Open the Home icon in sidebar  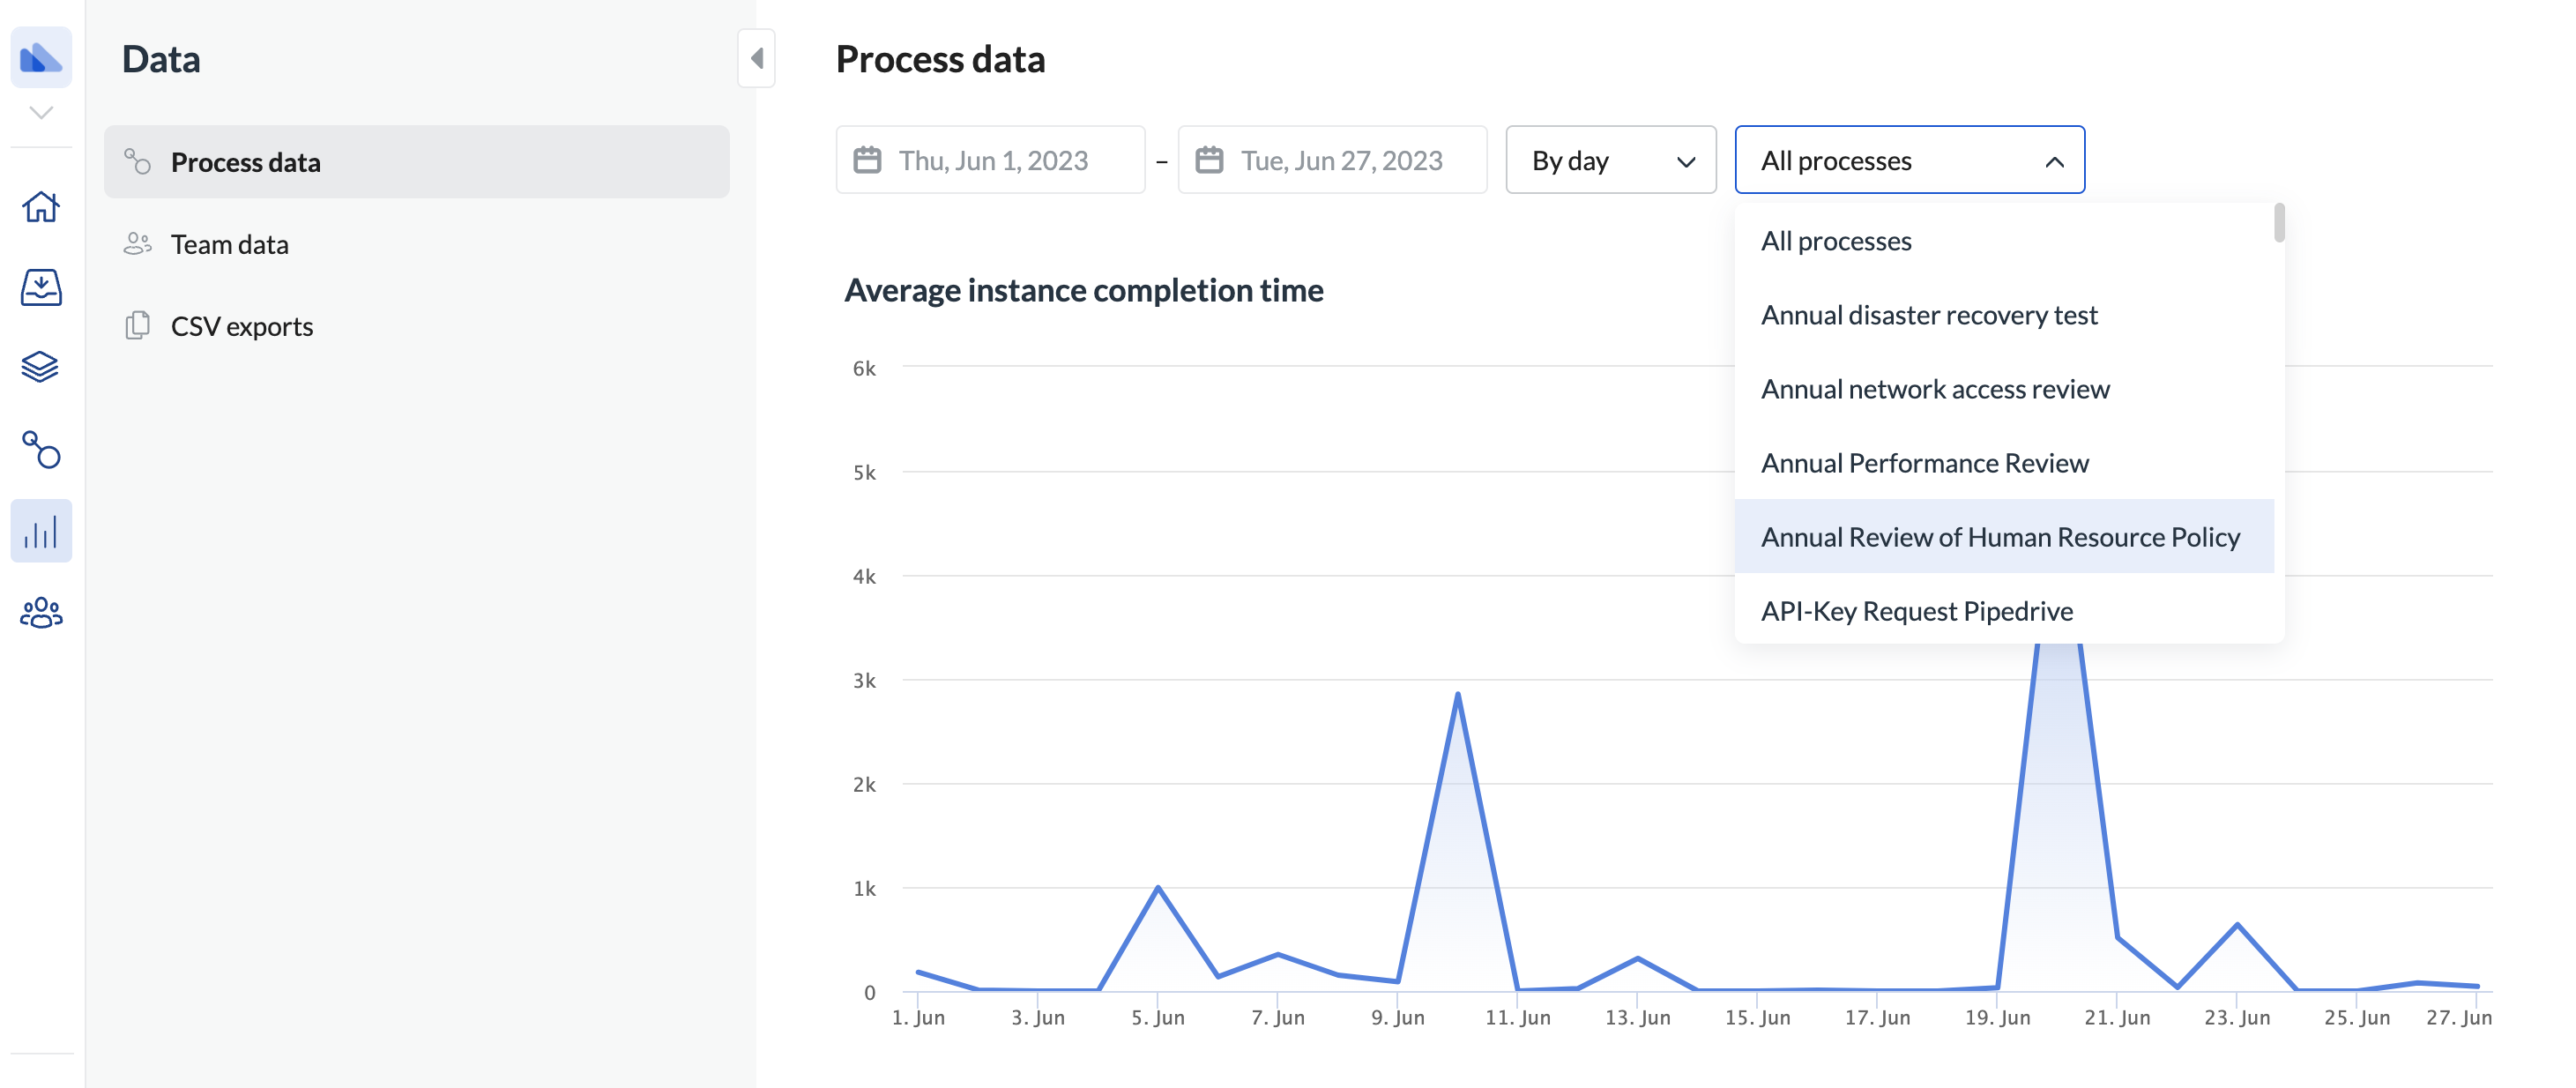[x=41, y=207]
